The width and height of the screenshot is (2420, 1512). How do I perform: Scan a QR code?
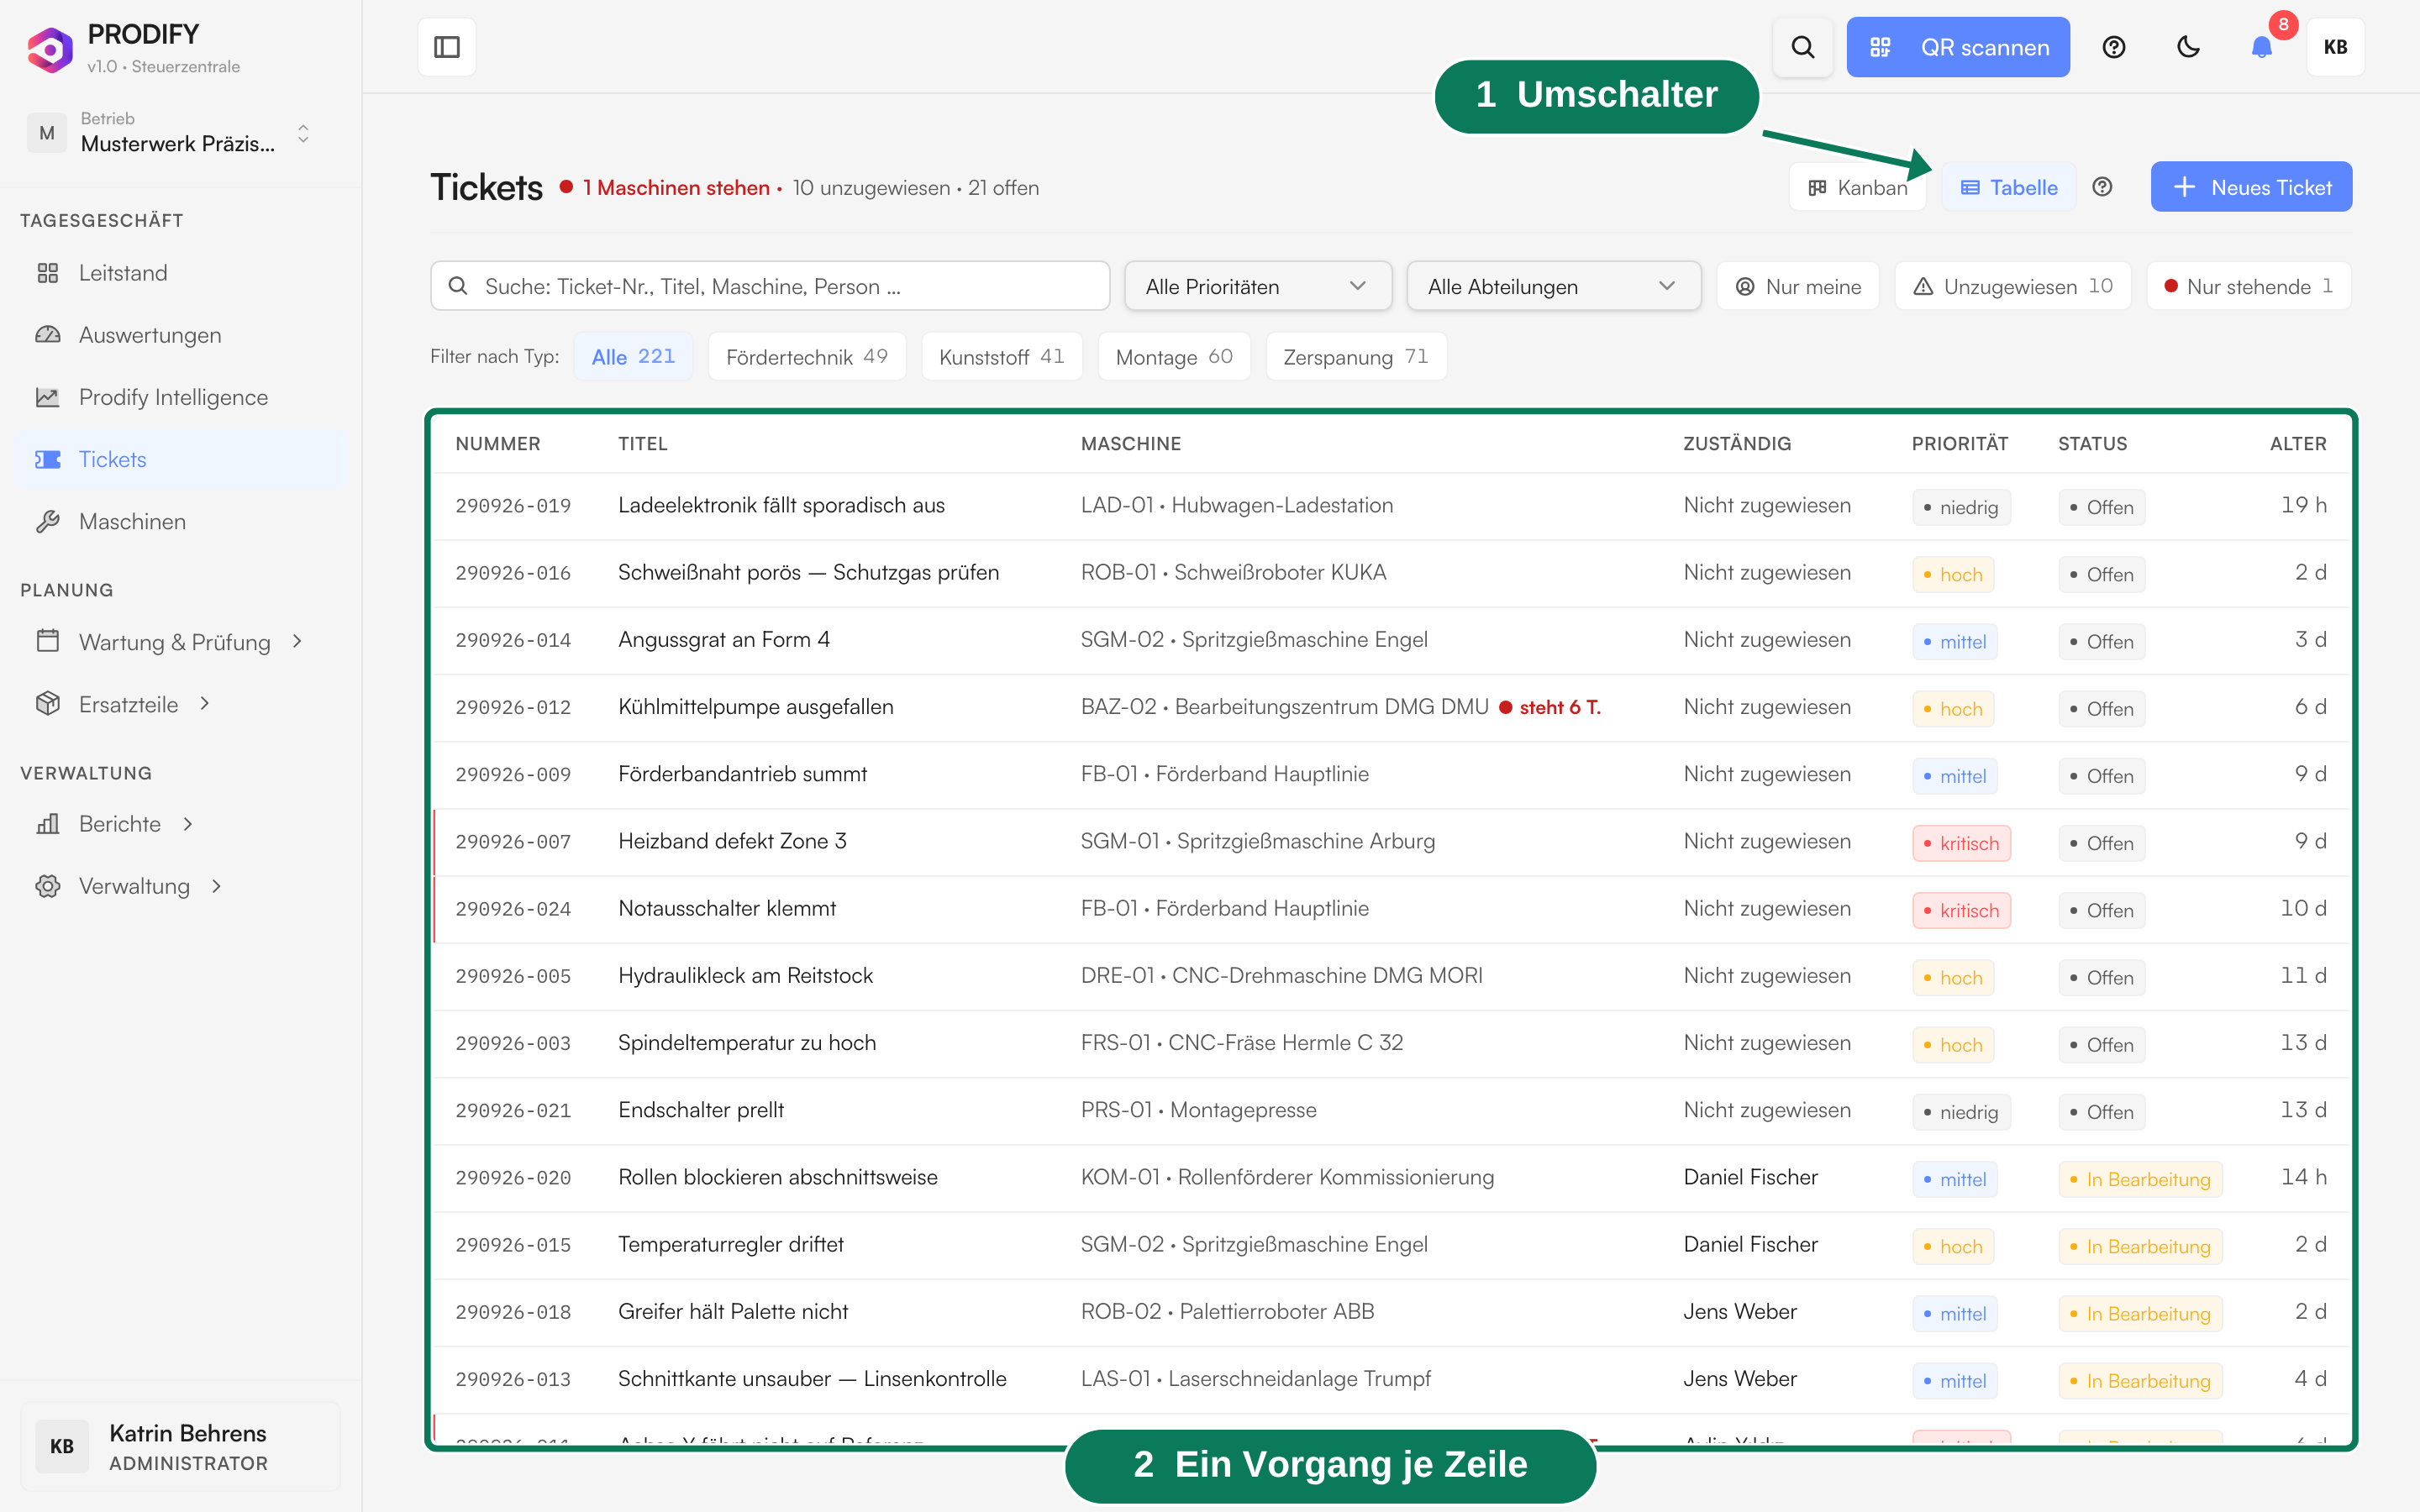coord(1957,47)
